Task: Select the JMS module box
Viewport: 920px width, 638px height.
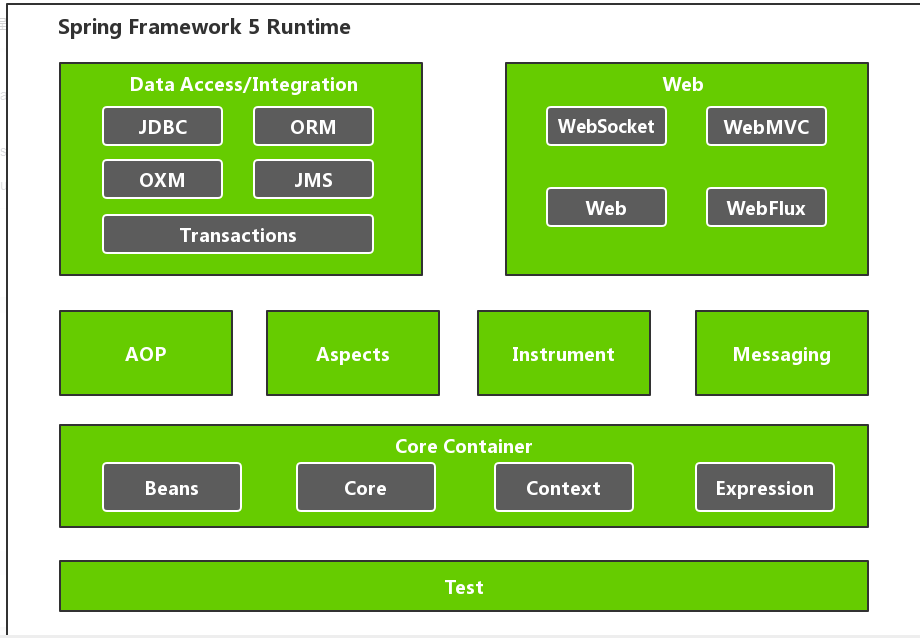Action: [x=313, y=179]
